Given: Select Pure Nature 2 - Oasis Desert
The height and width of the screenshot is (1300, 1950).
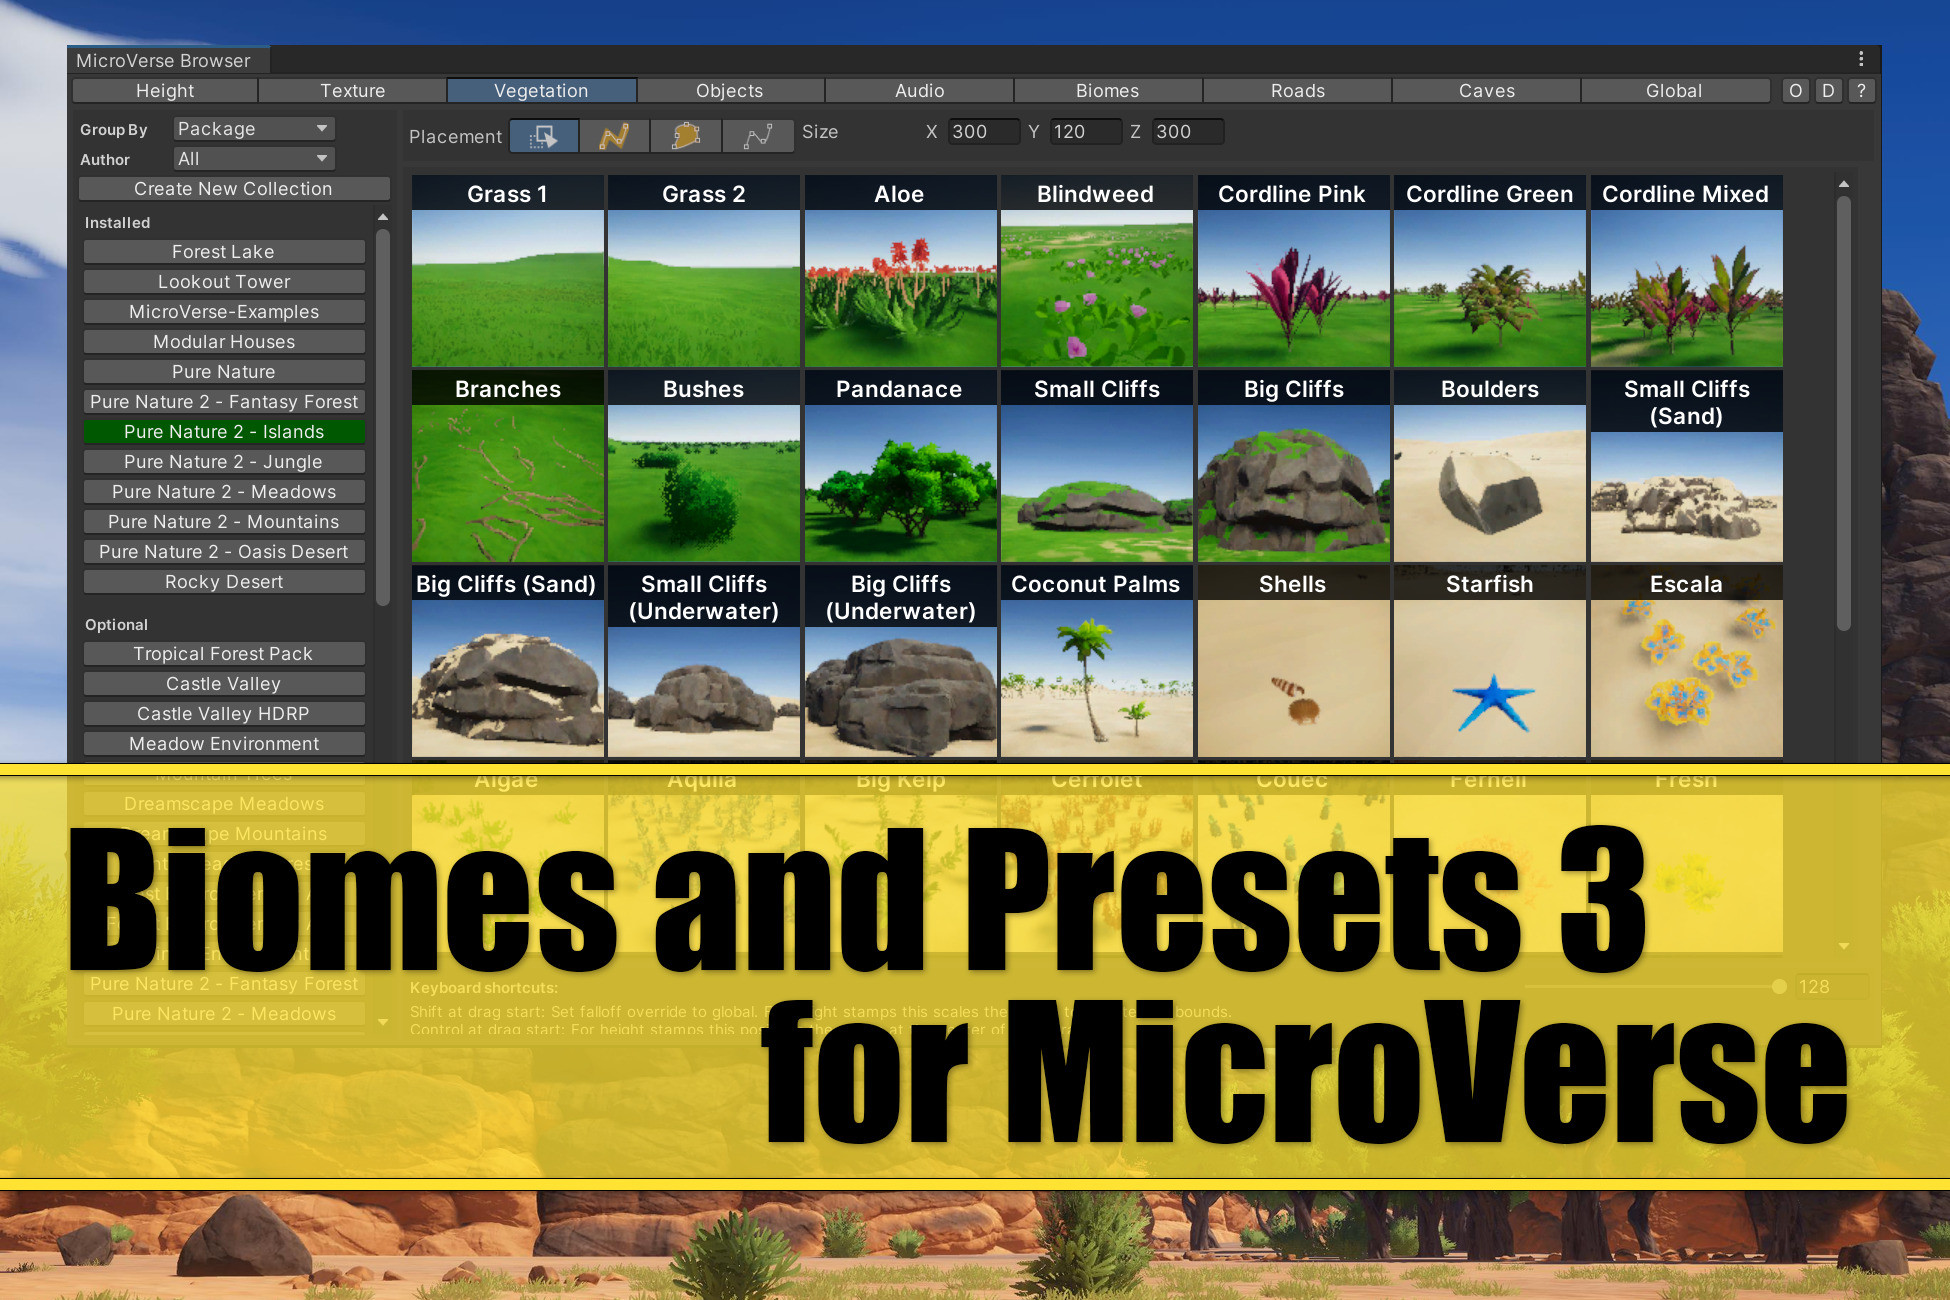Looking at the screenshot, I should tap(224, 552).
